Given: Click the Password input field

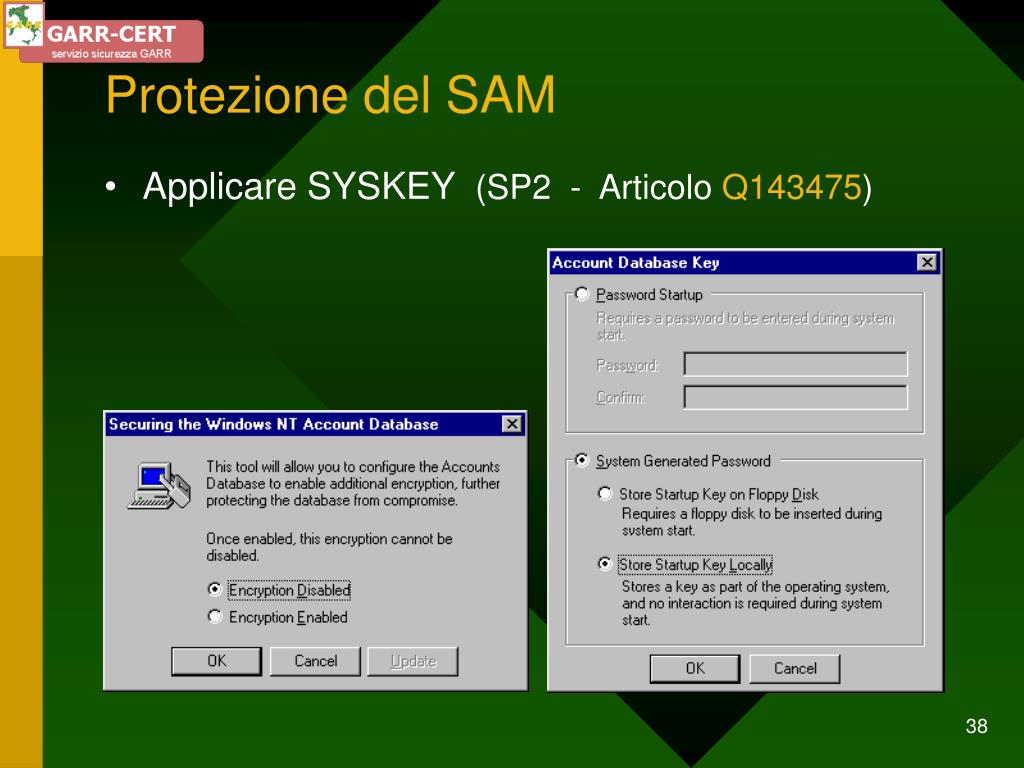Looking at the screenshot, I should coord(795,364).
